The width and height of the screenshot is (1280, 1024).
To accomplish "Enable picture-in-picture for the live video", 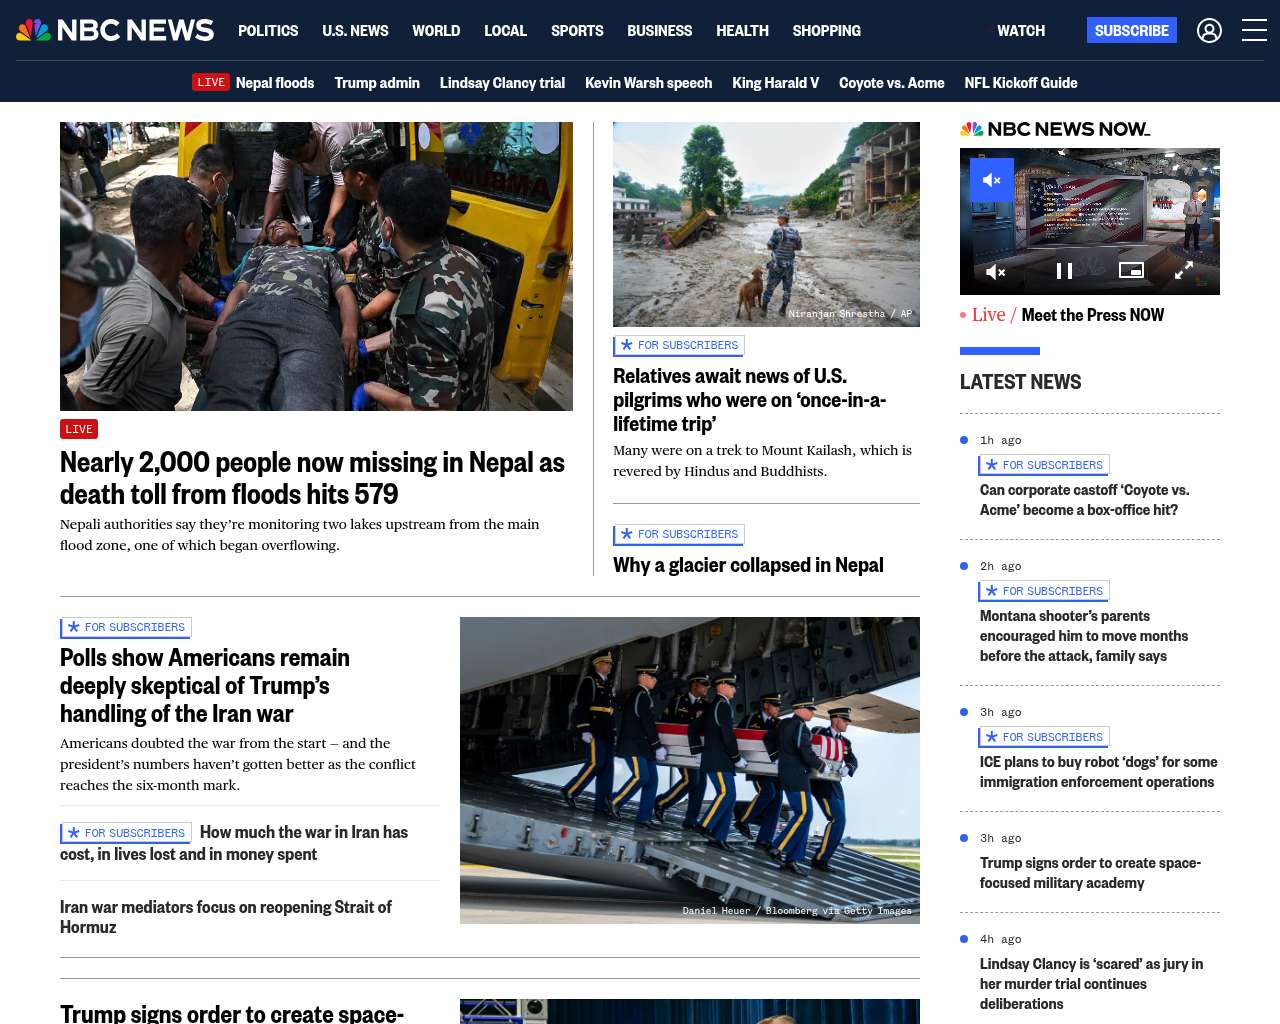I will point(1131,270).
